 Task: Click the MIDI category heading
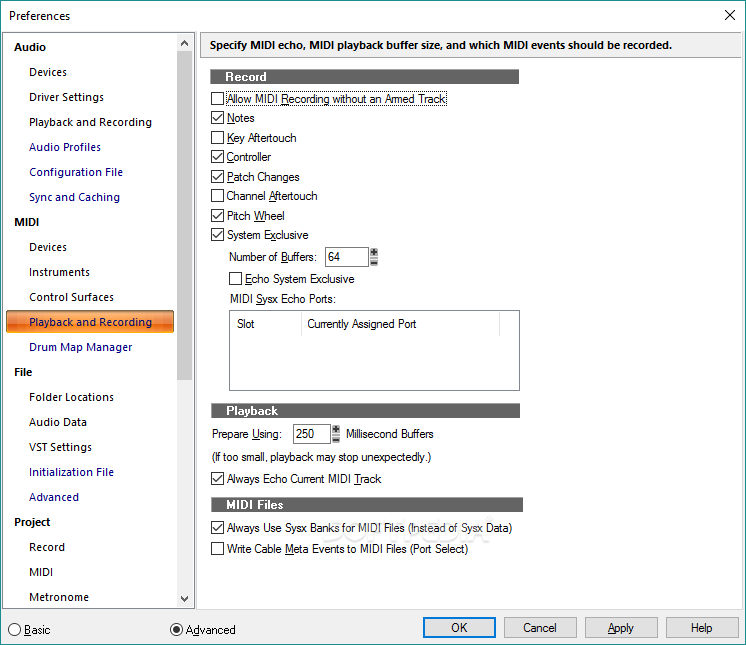[27, 222]
